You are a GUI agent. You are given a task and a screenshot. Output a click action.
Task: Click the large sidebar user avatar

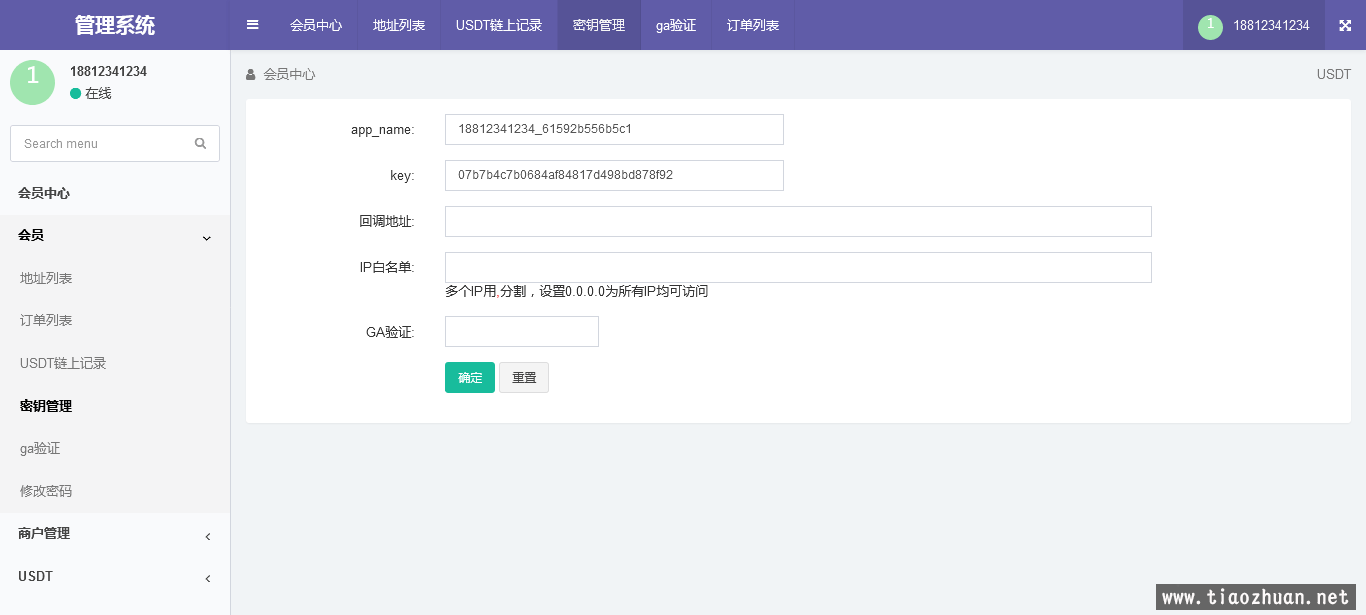pos(32,82)
